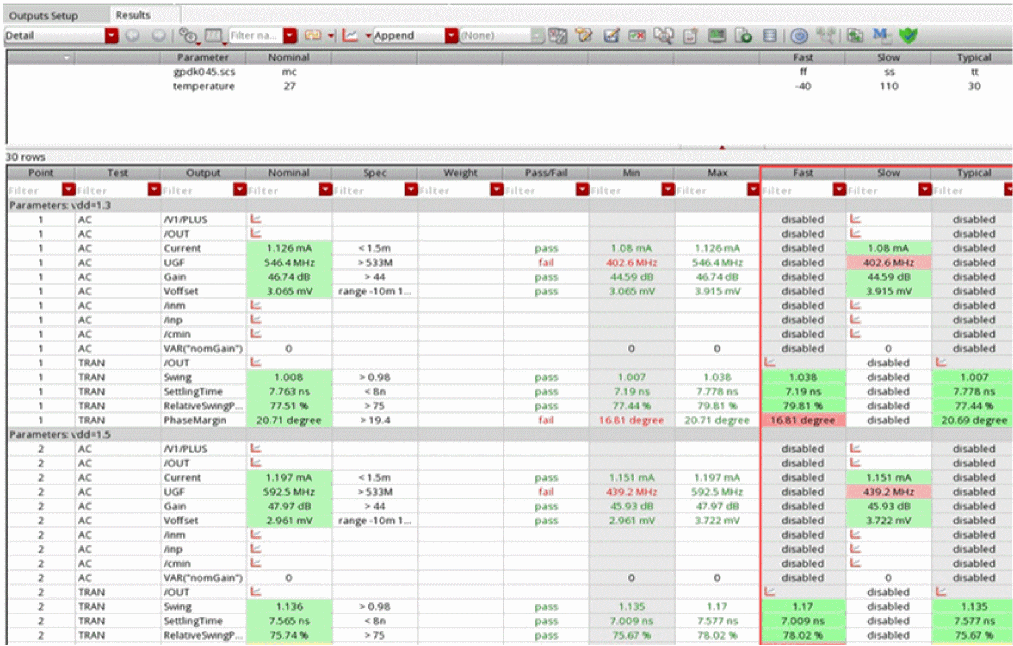Click the red X icon in toolbar
This screenshot has width=1013, height=646.
637,35
